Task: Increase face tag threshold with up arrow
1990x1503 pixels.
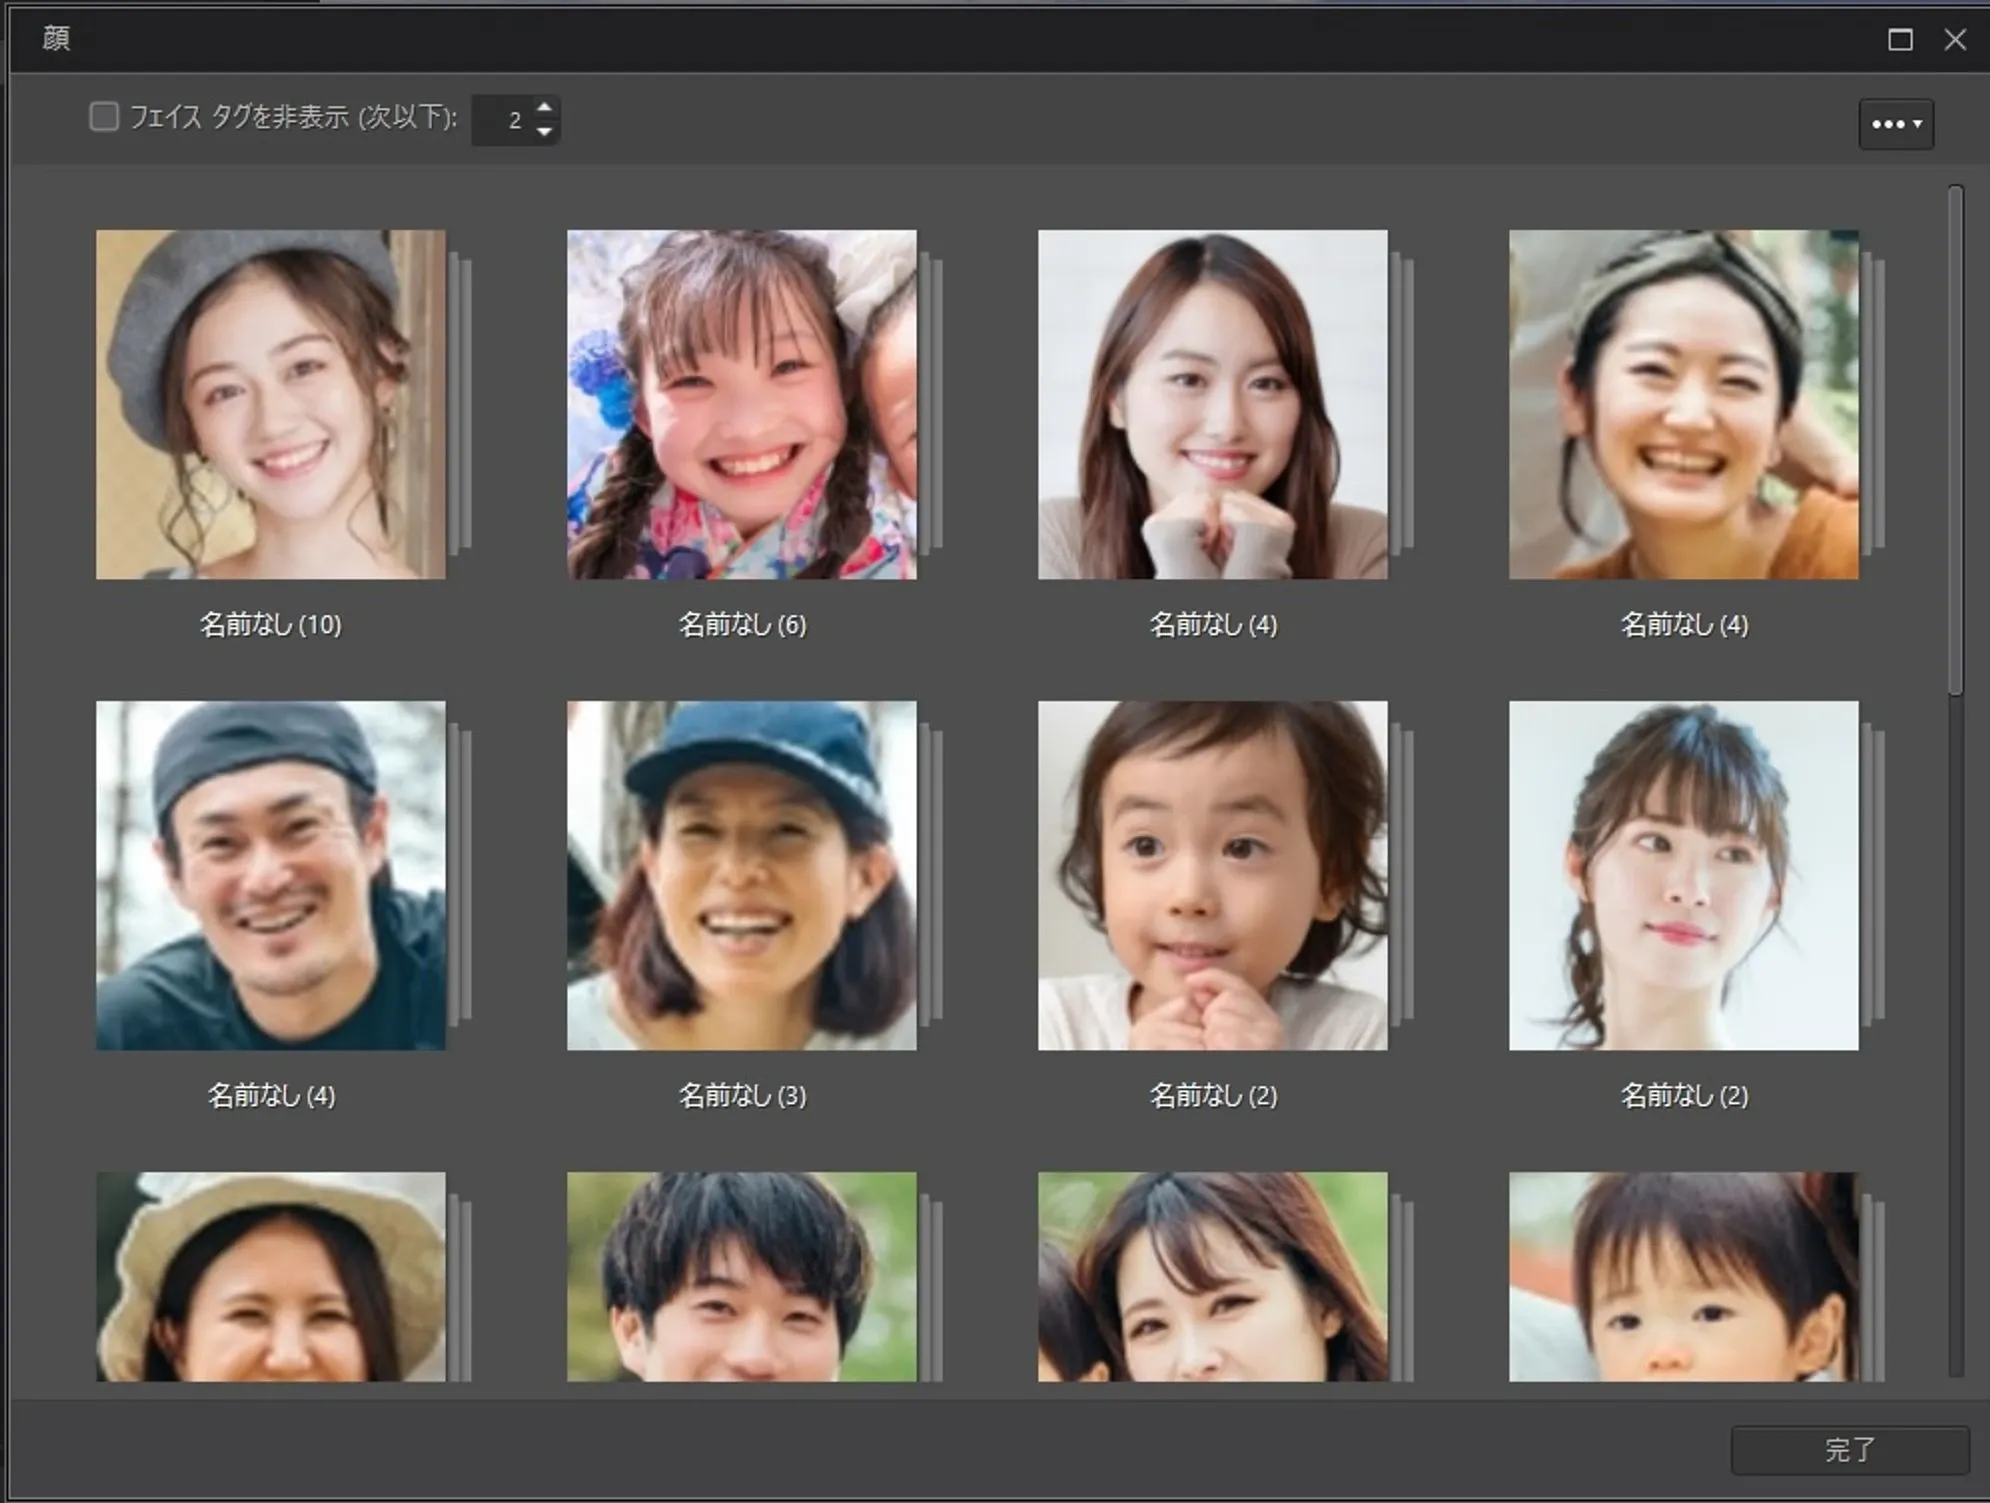Action: (x=544, y=107)
